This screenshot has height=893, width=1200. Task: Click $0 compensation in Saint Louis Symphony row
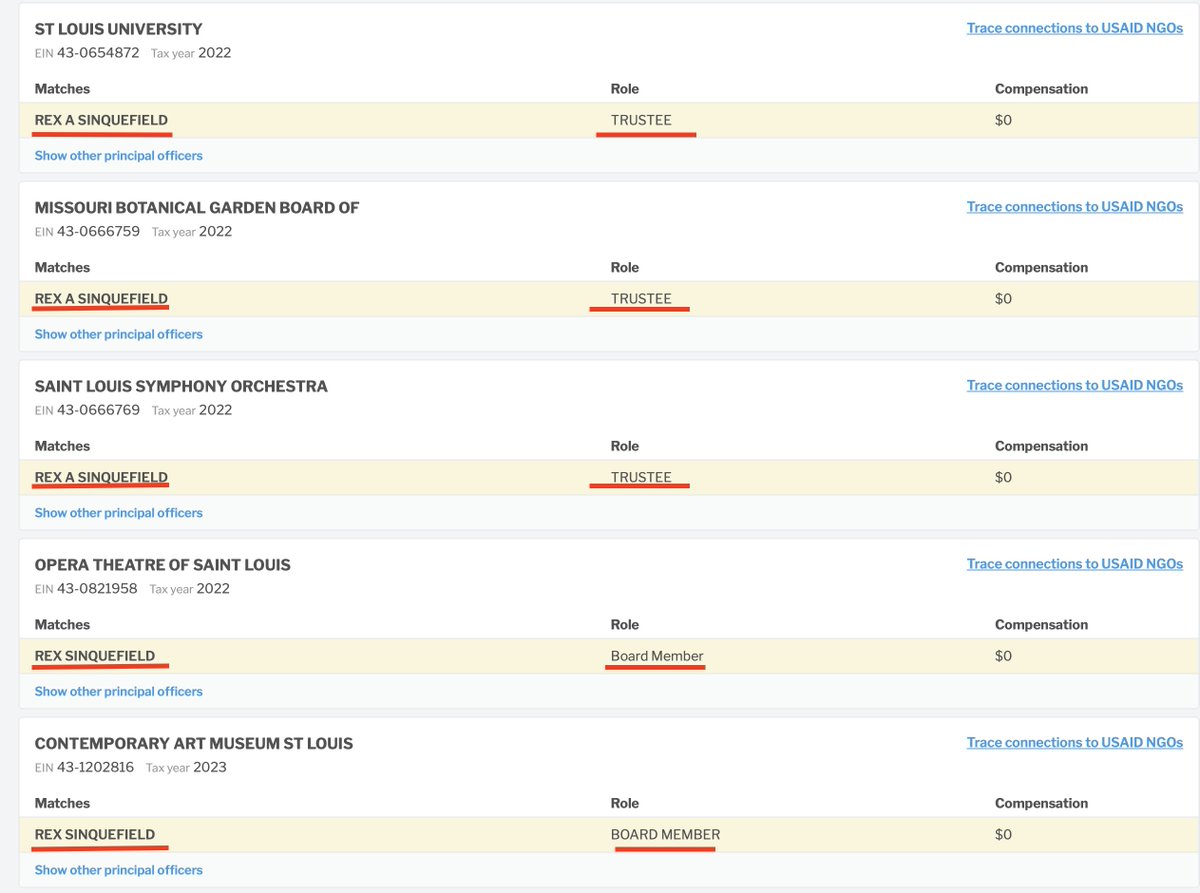1003,477
